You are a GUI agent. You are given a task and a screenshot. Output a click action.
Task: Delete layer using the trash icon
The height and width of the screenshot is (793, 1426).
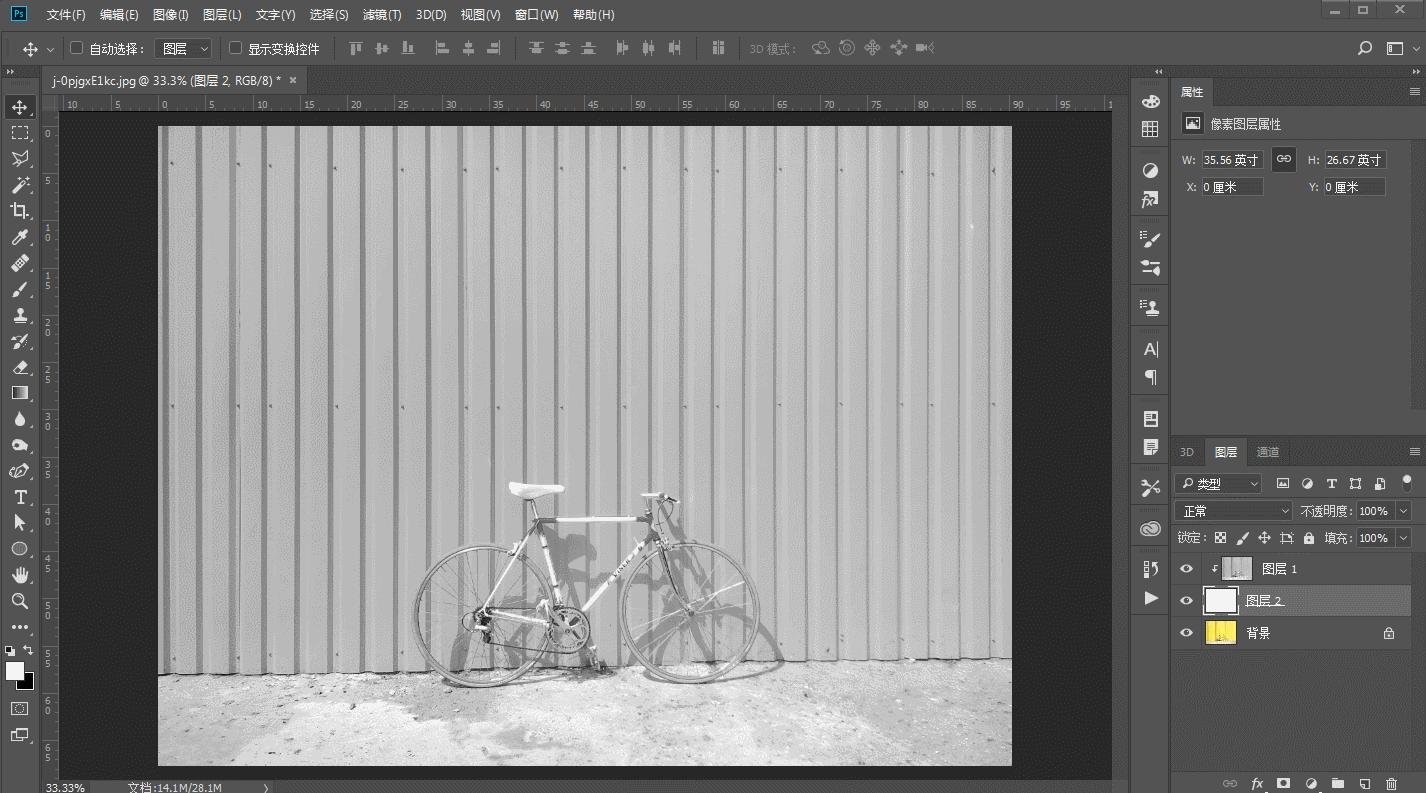point(1391,783)
